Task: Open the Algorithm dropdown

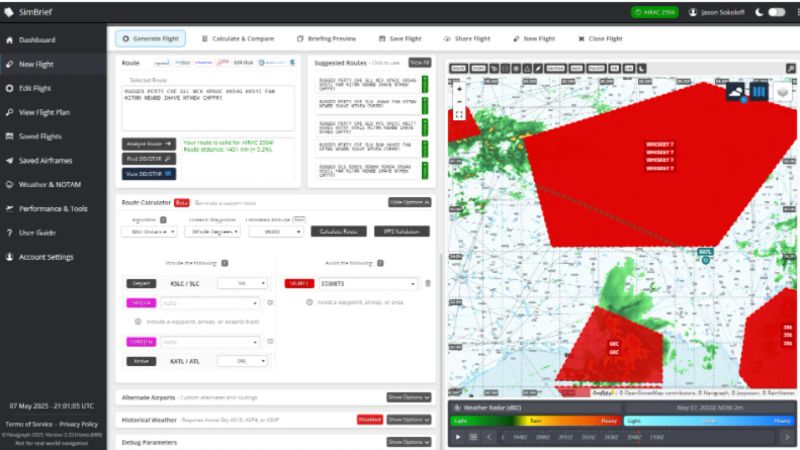Action: tap(149, 232)
